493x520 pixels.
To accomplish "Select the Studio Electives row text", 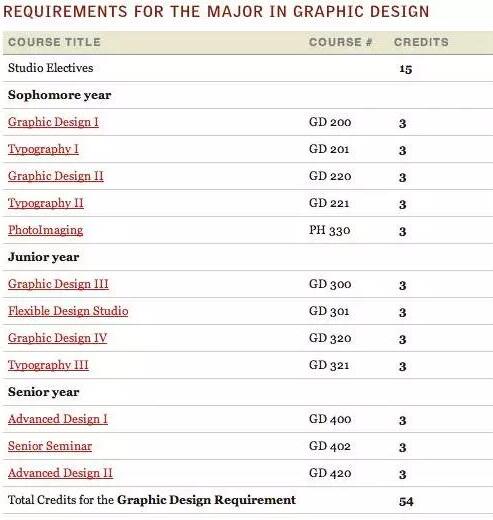I will pyautogui.click(x=51, y=68).
